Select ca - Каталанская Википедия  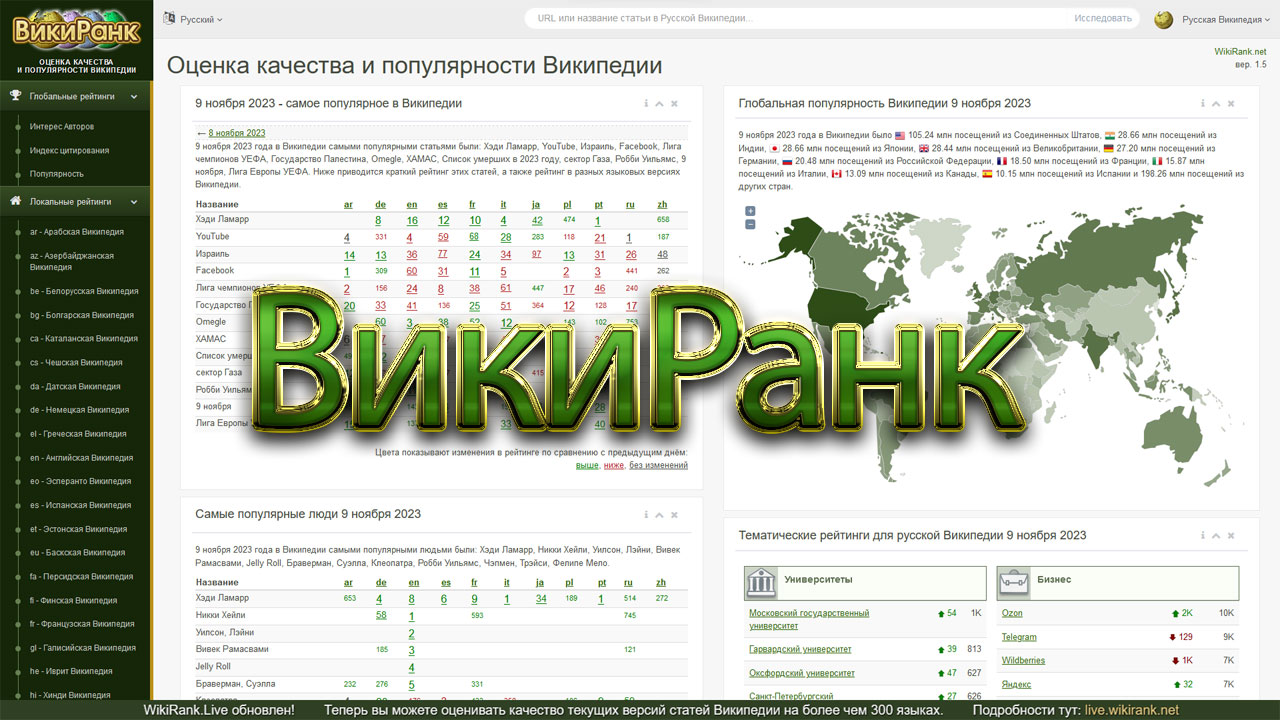[x=84, y=339]
